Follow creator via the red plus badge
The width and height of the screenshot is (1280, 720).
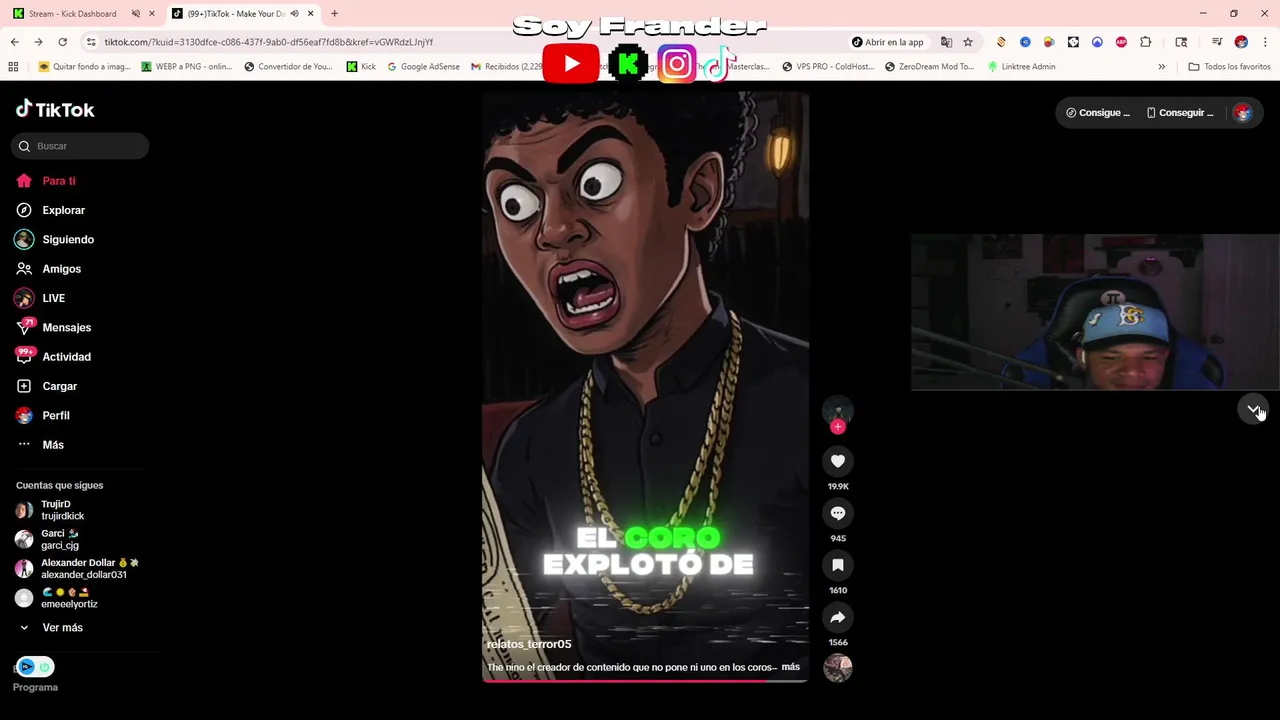coord(838,427)
